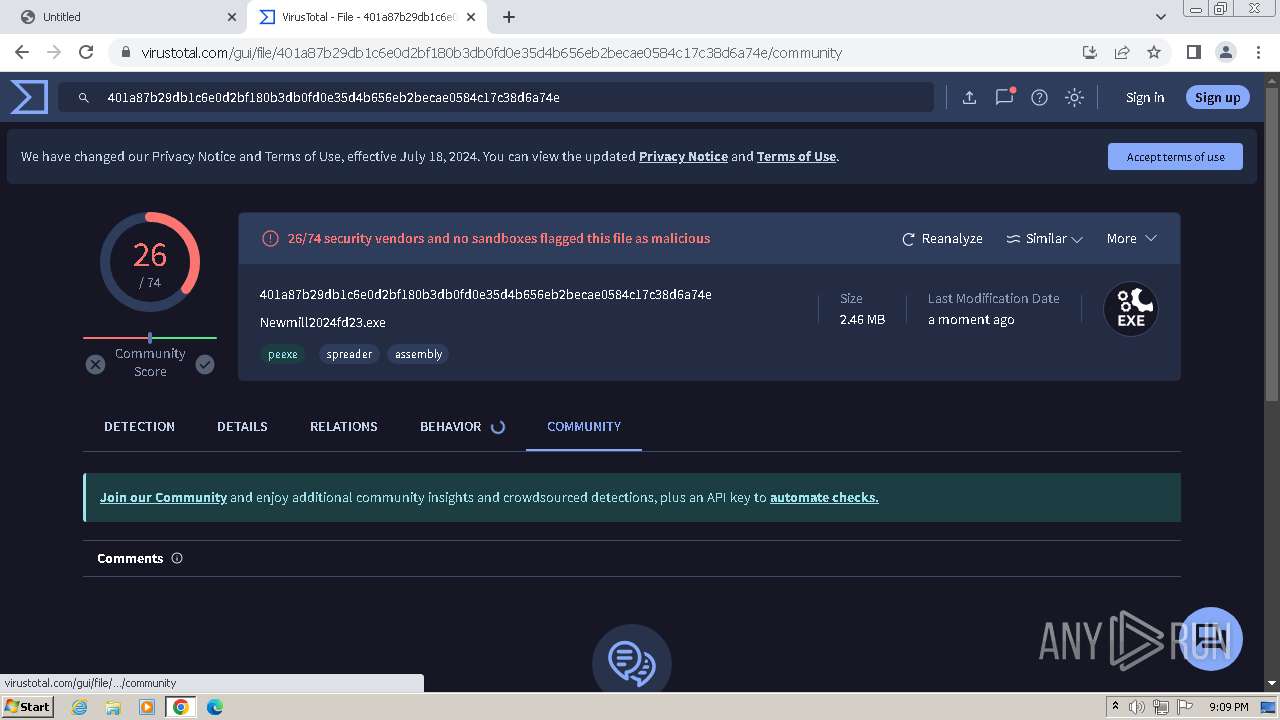Click the hash search input field

point(496,97)
